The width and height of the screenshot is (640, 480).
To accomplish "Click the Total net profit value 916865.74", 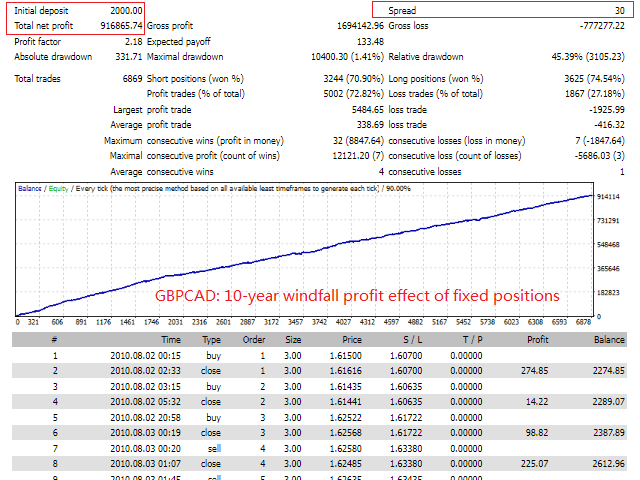I will (x=121, y=26).
